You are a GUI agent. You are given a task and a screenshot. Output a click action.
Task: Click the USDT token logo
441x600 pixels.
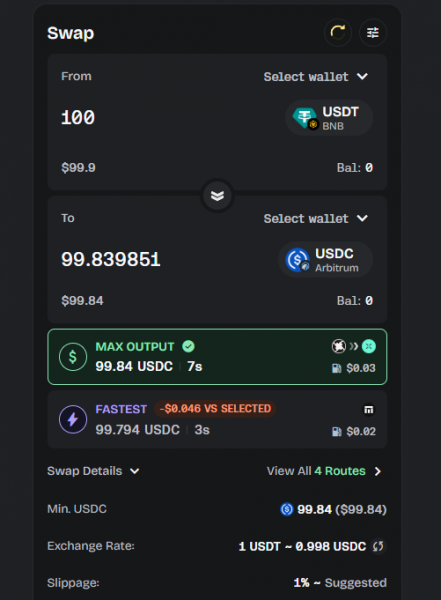pos(305,117)
